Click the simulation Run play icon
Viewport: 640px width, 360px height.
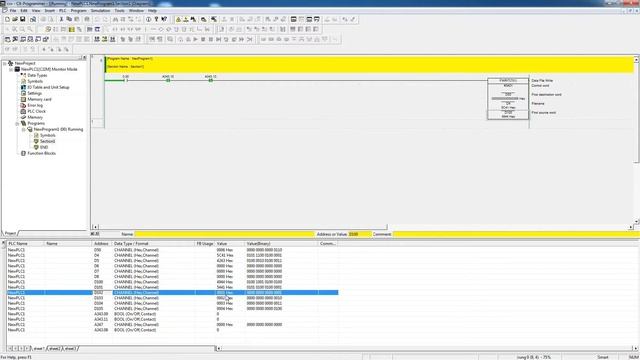click(196, 40)
